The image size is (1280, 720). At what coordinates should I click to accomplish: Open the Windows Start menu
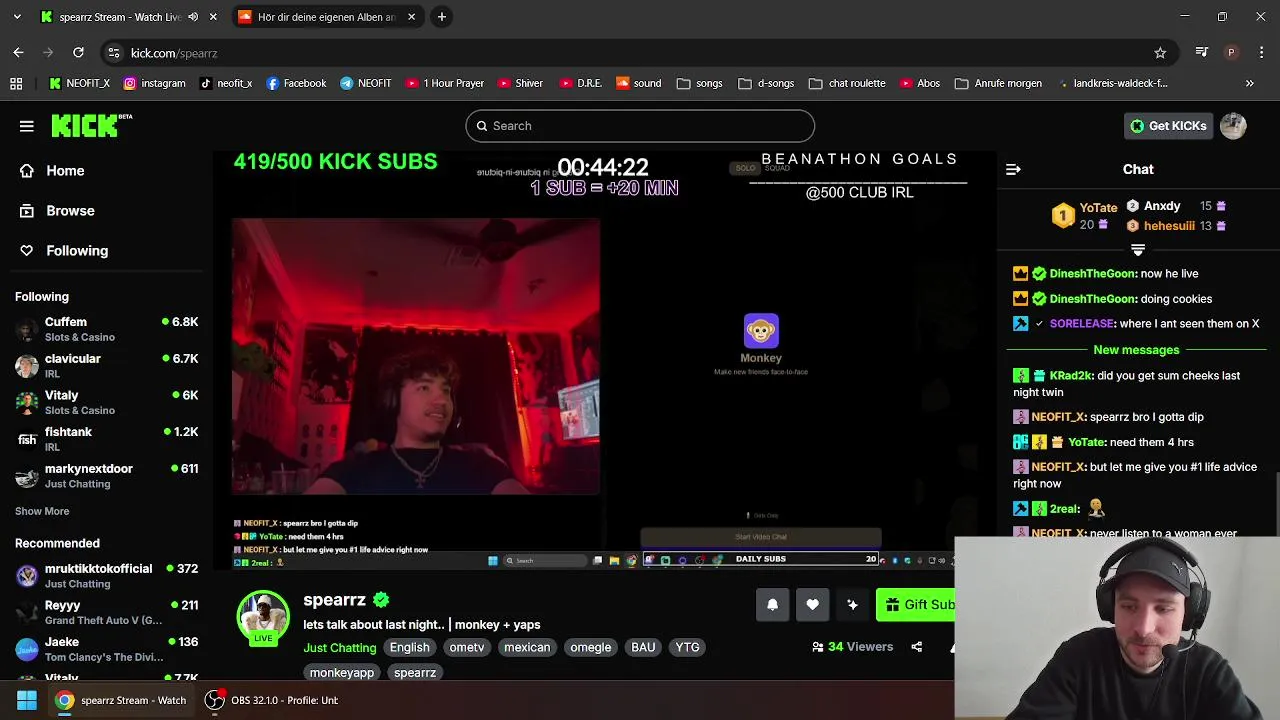coord(27,700)
